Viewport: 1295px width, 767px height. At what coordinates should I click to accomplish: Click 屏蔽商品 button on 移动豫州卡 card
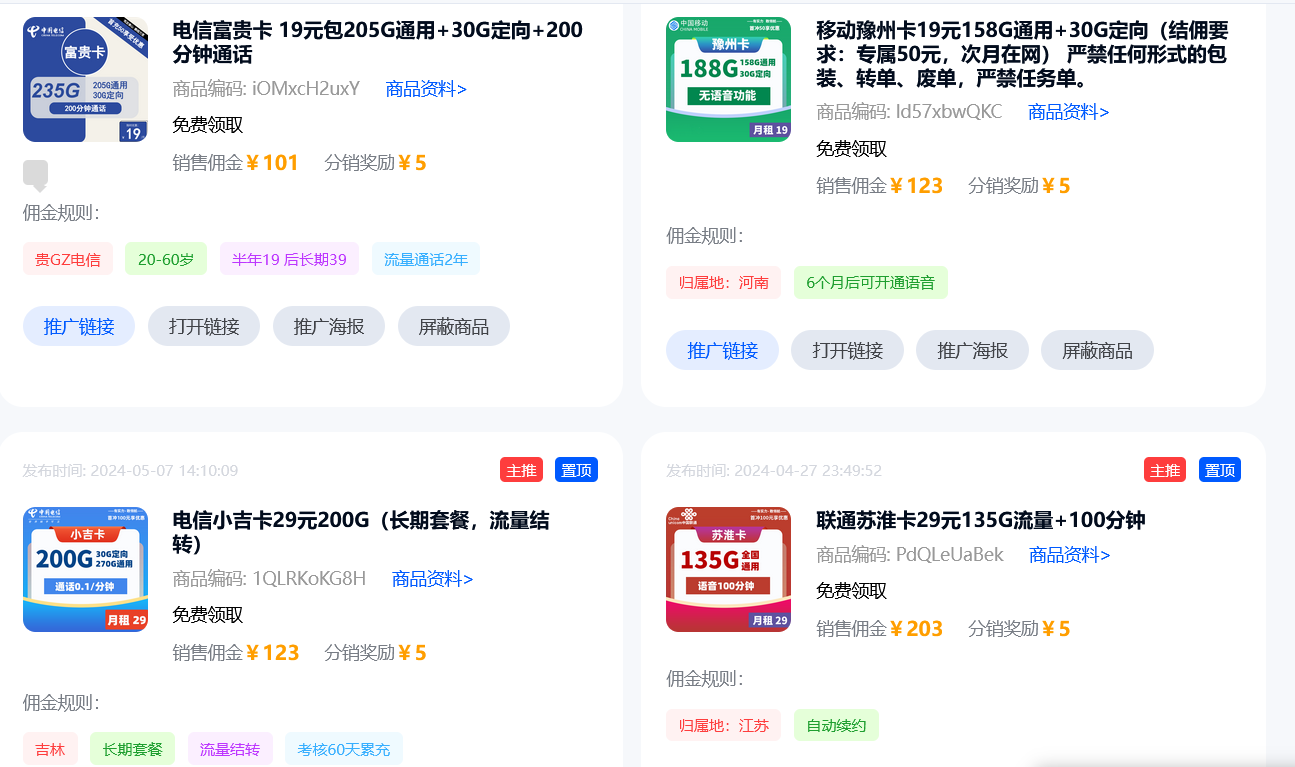1097,350
